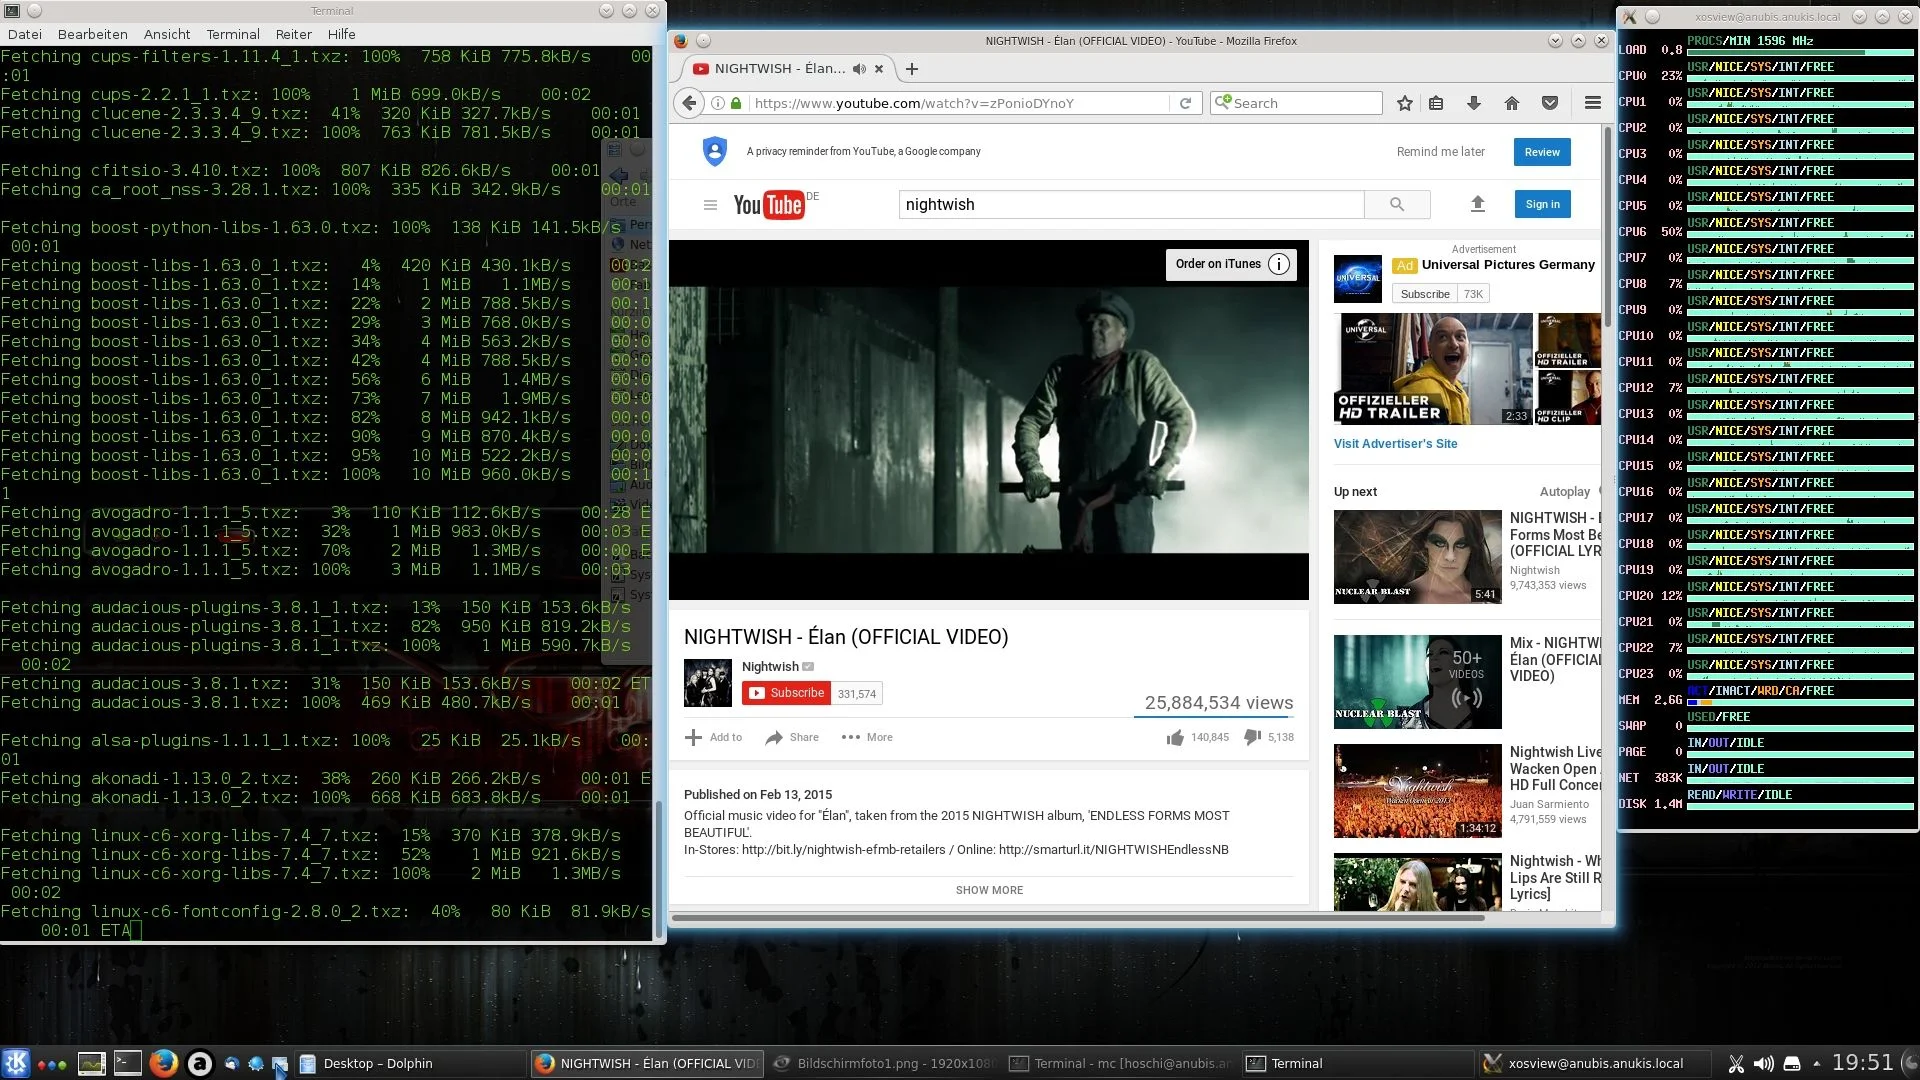1920x1080 pixels.
Task: Click Remind me later link
Action: (x=1440, y=152)
